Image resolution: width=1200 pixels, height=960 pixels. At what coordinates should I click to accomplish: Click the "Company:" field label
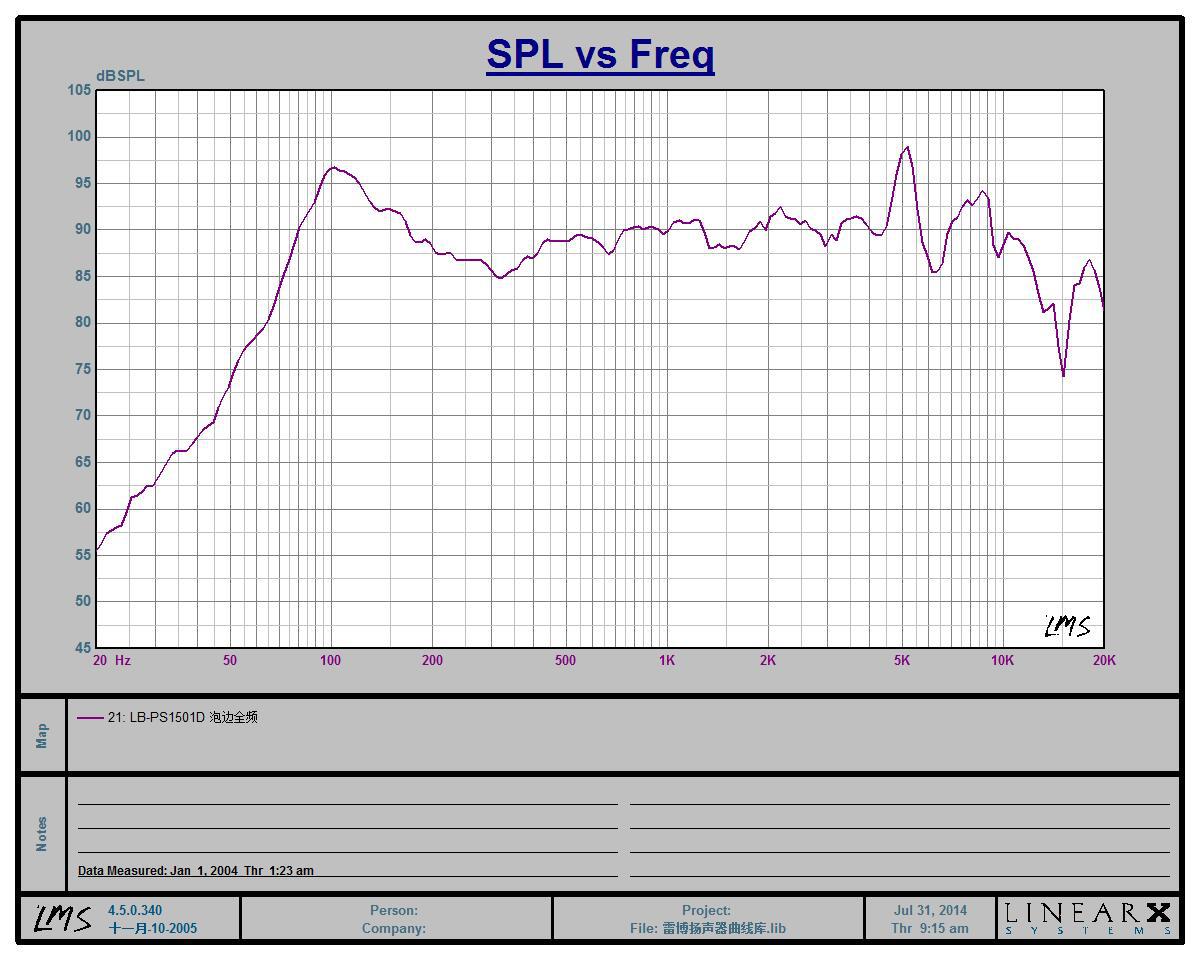click(394, 928)
